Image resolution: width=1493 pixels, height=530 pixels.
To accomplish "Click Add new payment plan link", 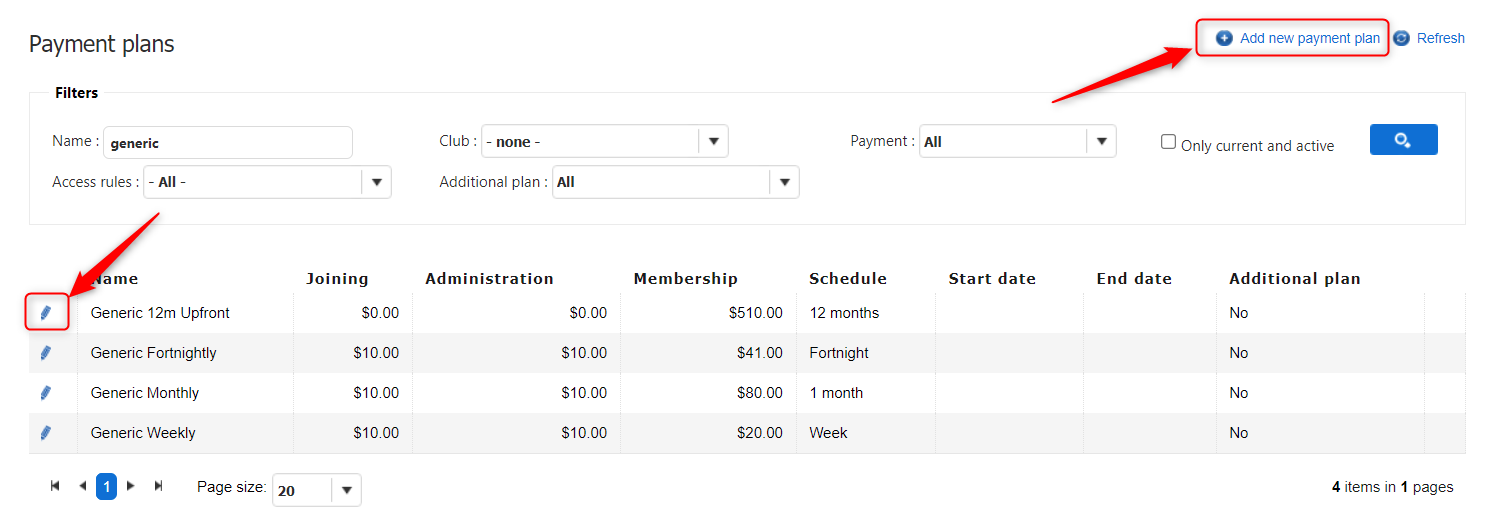I will pos(1309,38).
